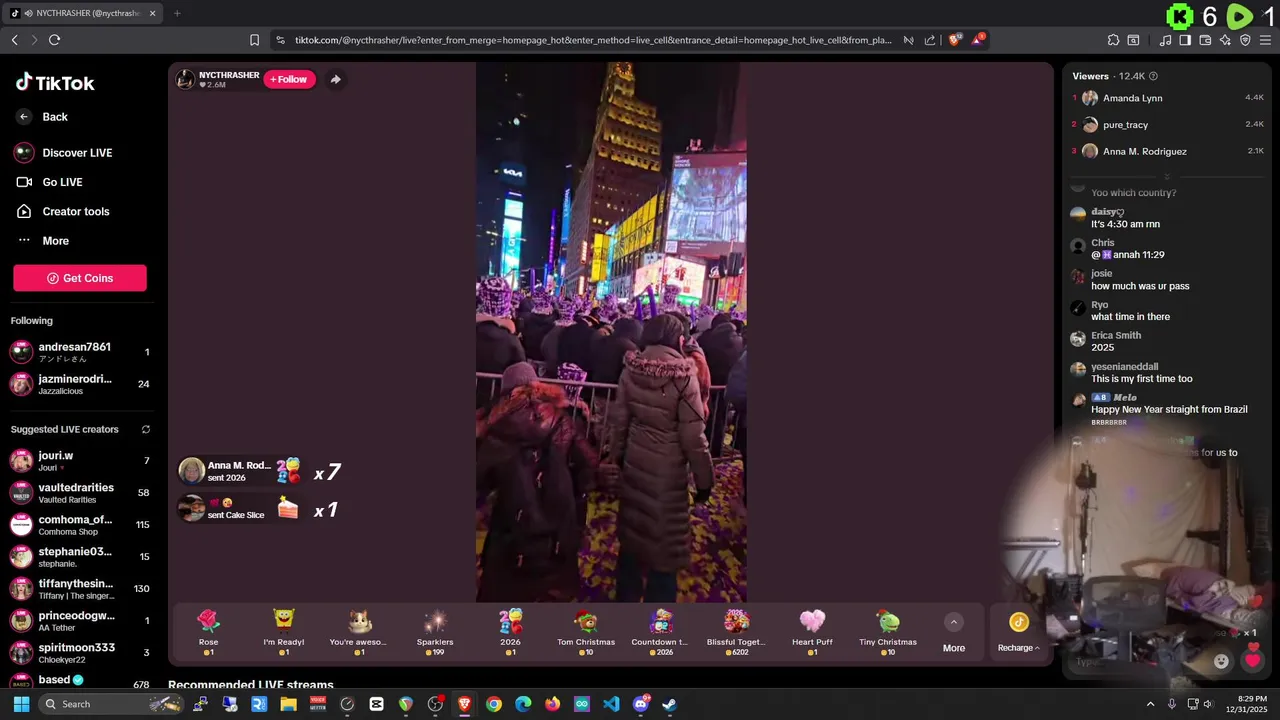Viewport: 1280px width, 720px height.
Task: Open comhoma_of... suggested live
Action: click(x=80, y=524)
